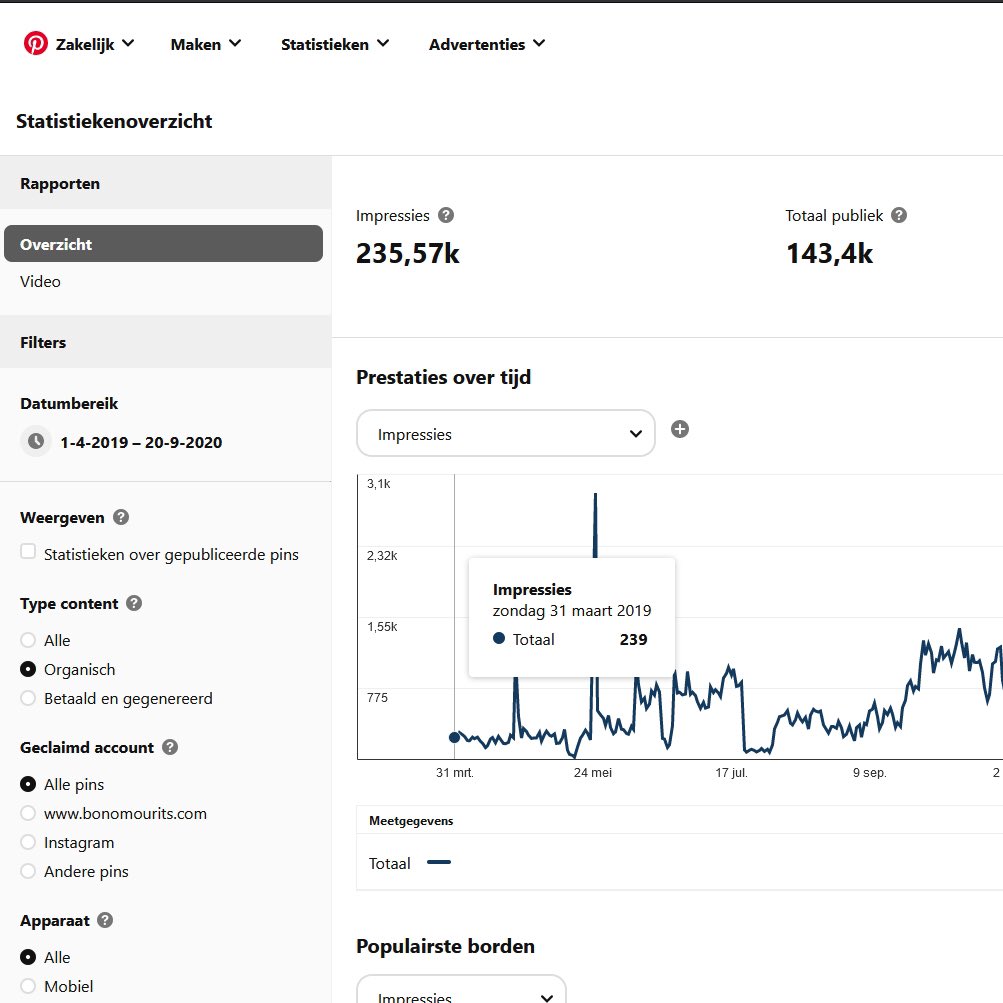The width and height of the screenshot is (1003, 1003).
Task: Click the zondag 31 maart 2019 tooltip date
Action: point(572,611)
